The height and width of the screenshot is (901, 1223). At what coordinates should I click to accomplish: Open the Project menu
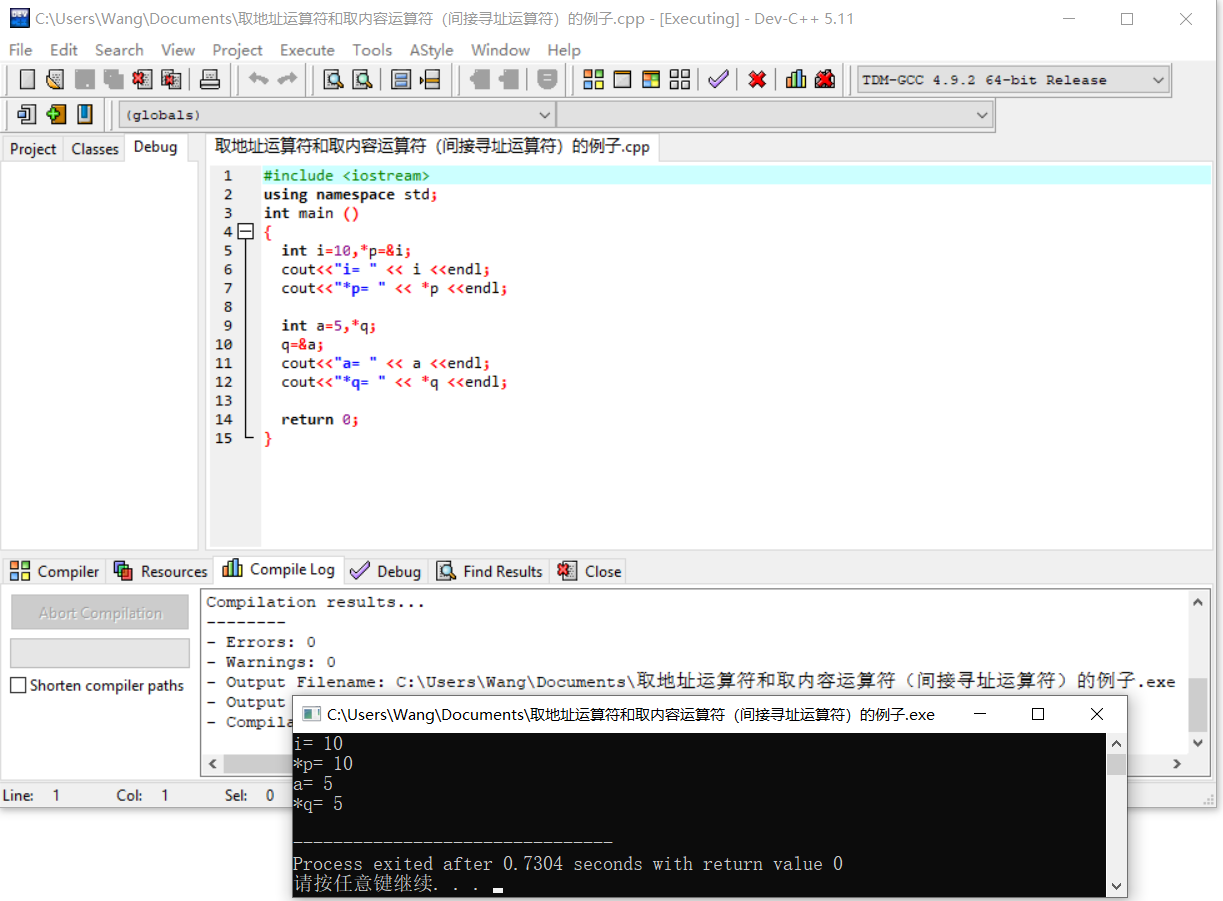(237, 50)
